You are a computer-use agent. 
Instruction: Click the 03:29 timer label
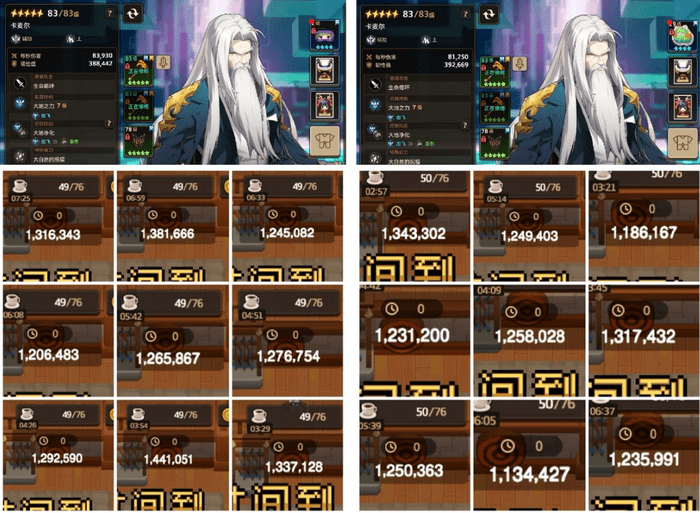click(260, 429)
